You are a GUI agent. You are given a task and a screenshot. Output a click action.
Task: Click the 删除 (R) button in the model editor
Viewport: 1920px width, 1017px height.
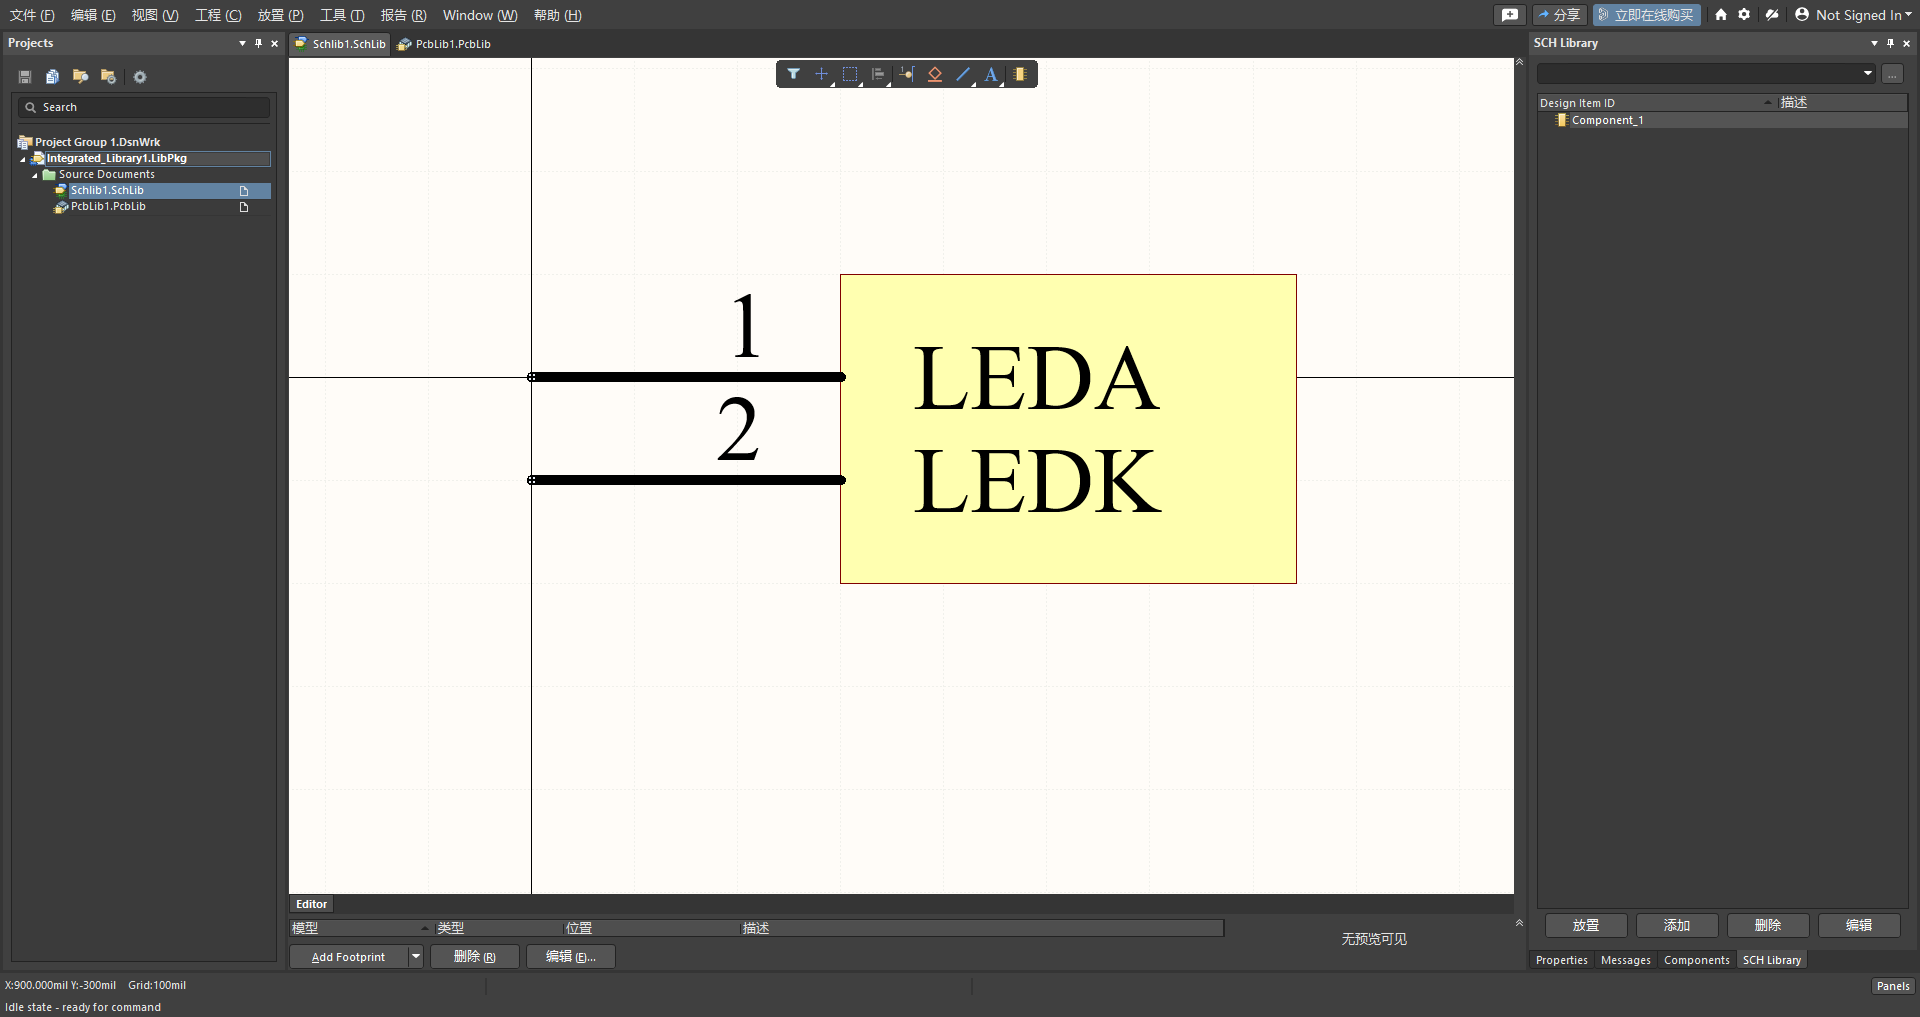tap(475, 957)
